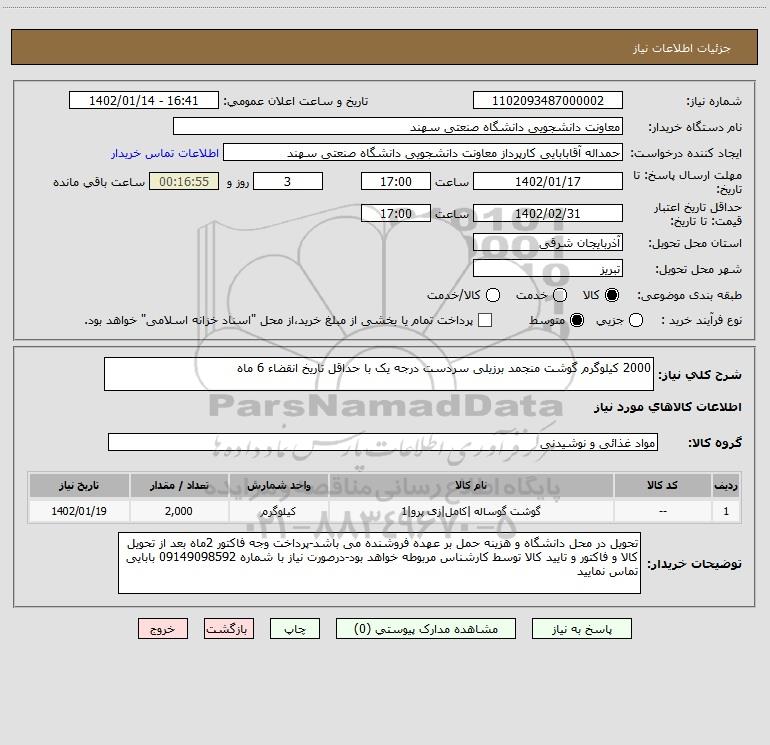The image size is (770, 745).
Task: Click the بازگشت back button
Action: pyautogui.click(x=229, y=629)
